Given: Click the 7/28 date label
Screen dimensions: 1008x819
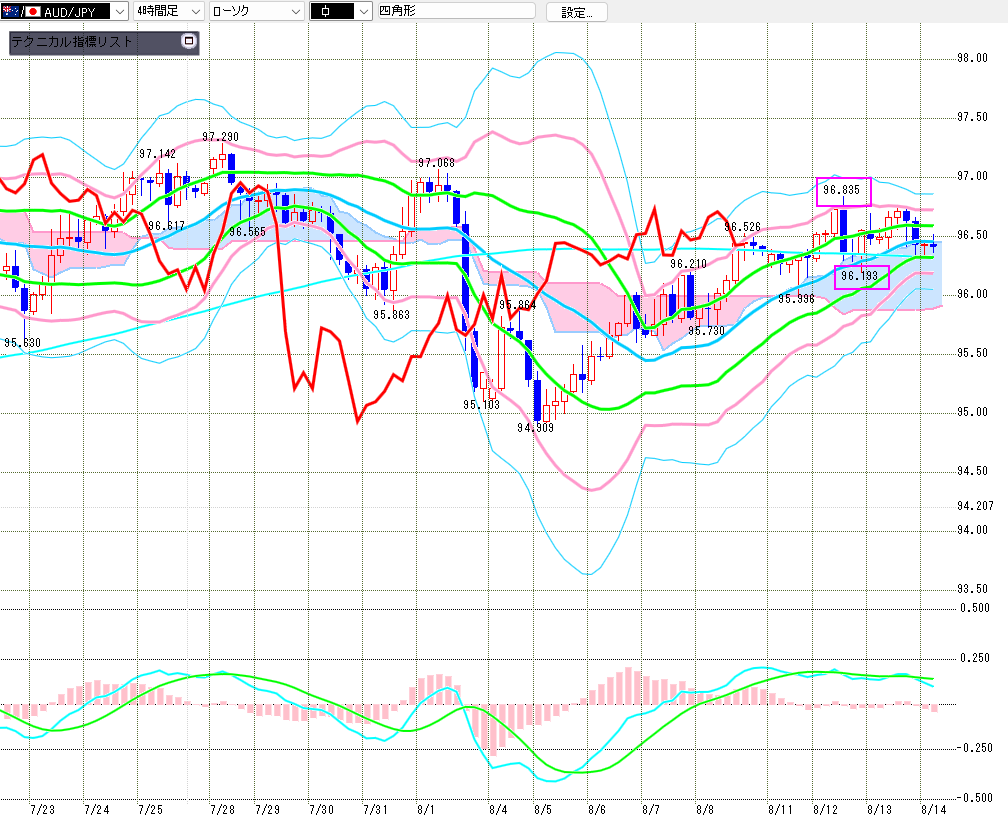Looking at the screenshot, I should [x=222, y=809].
